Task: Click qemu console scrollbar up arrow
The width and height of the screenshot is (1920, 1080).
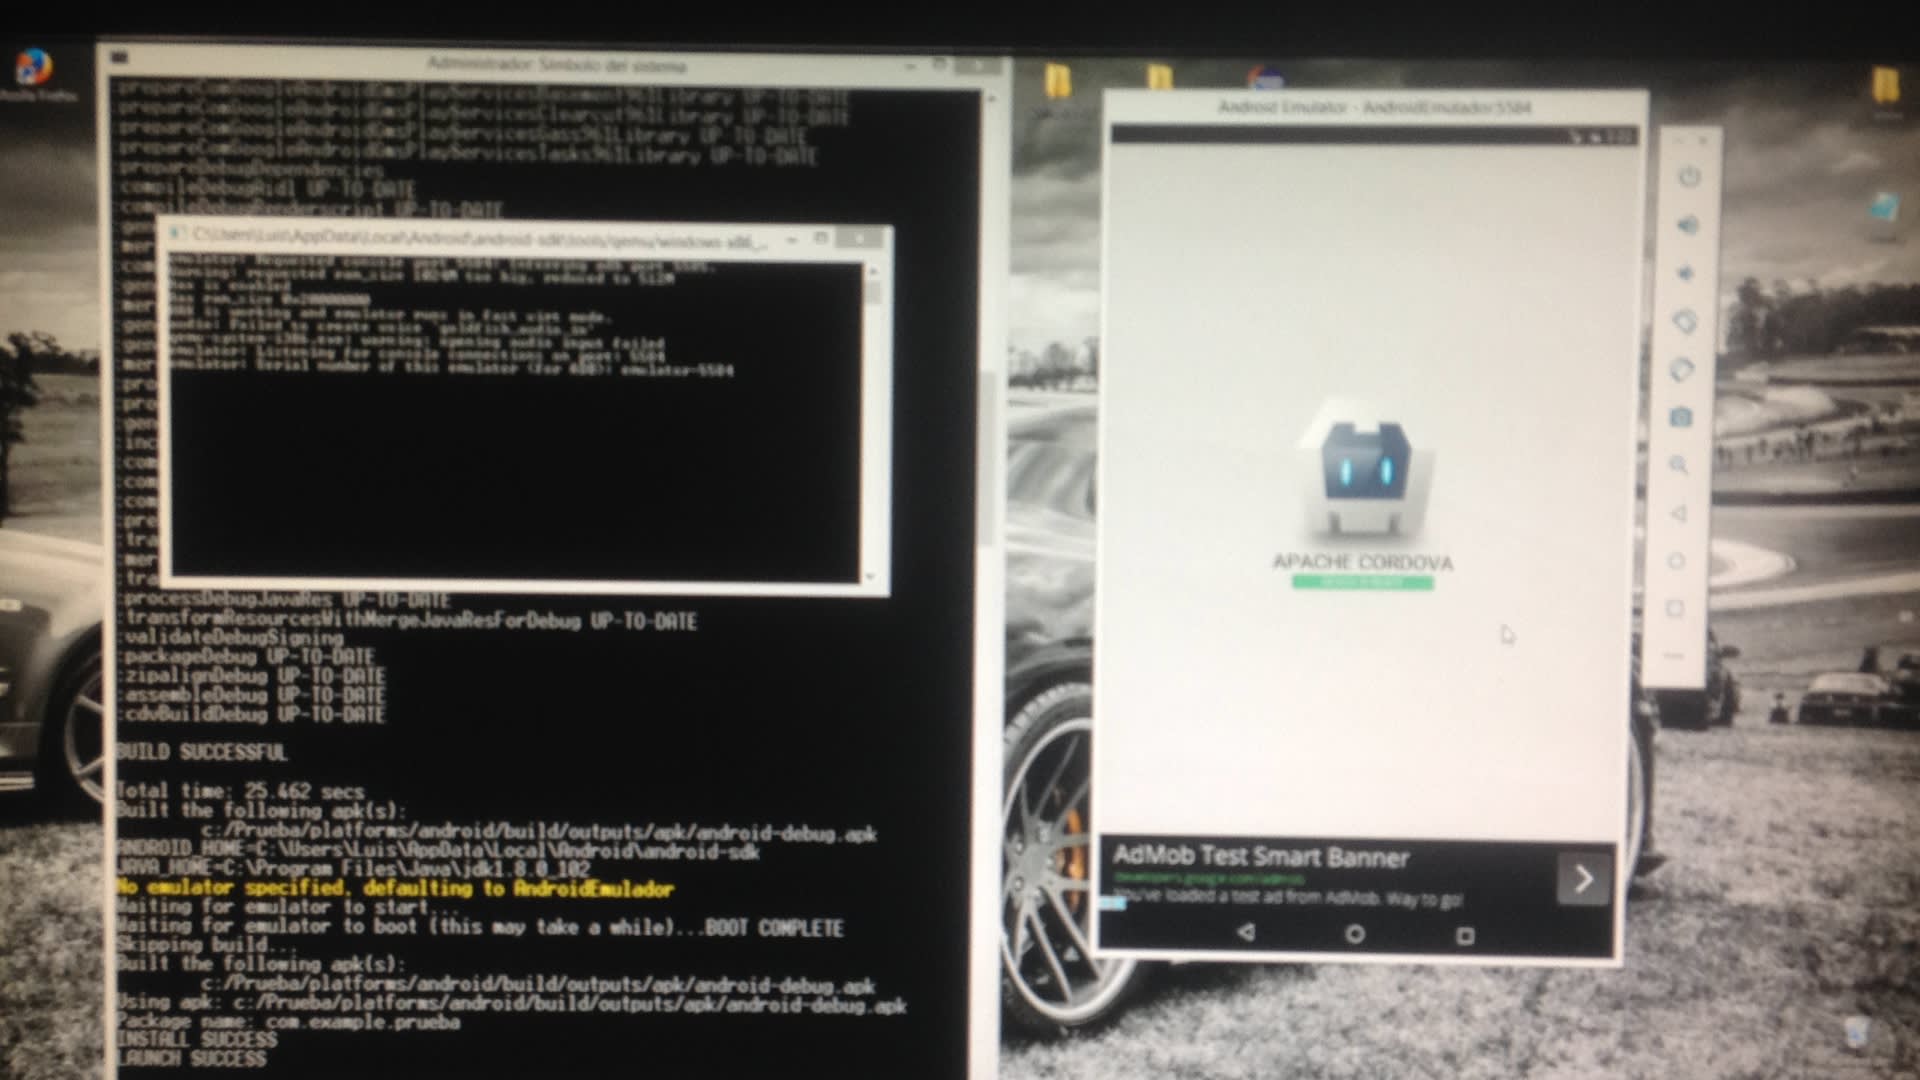Action: pyautogui.click(x=873, y=271)
